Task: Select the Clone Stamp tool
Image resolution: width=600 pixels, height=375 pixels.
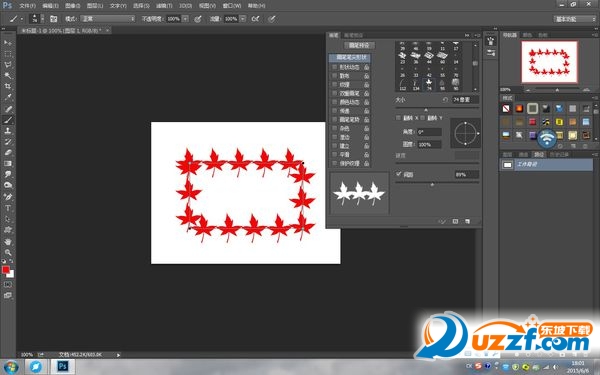Action: [x=8, y=130]
